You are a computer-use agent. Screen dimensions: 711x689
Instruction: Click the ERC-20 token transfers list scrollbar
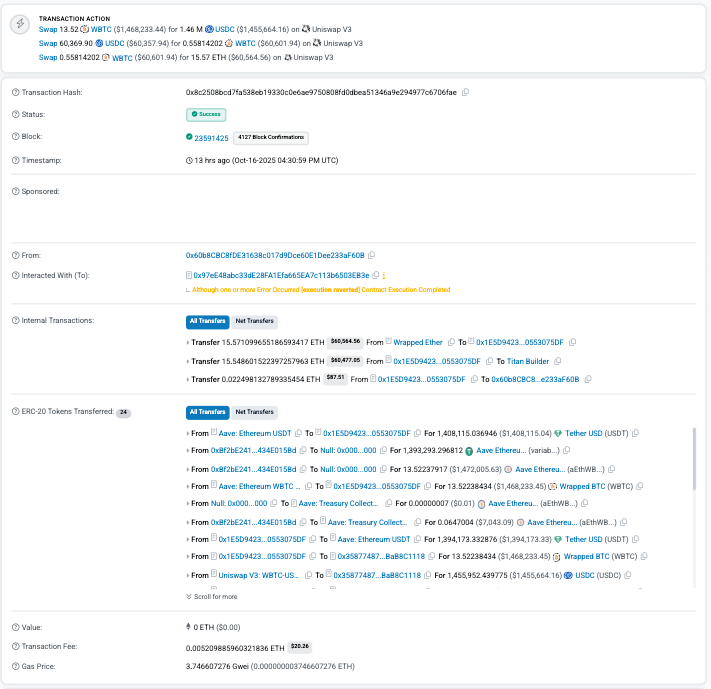694,458
